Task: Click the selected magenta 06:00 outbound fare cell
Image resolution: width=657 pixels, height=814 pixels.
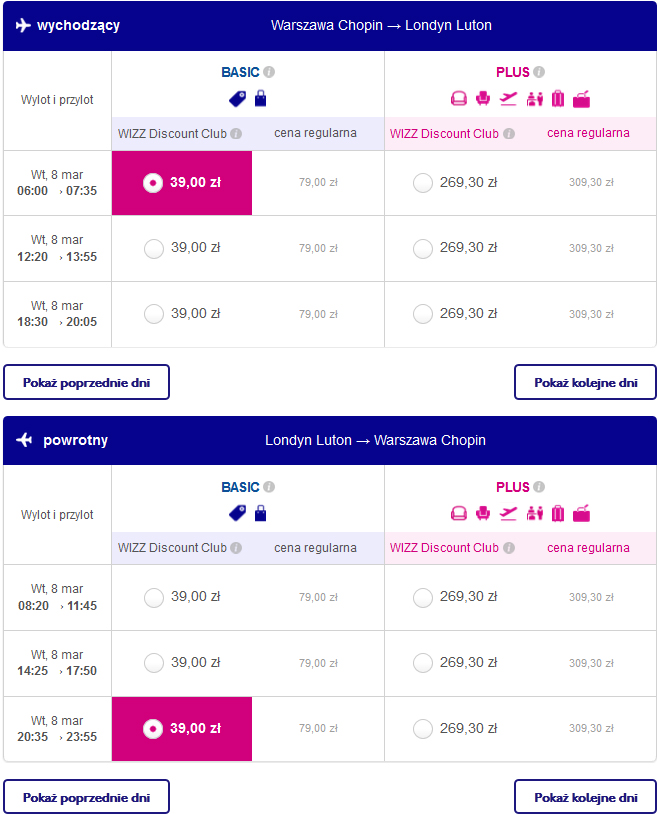Action: click(182, 183)
